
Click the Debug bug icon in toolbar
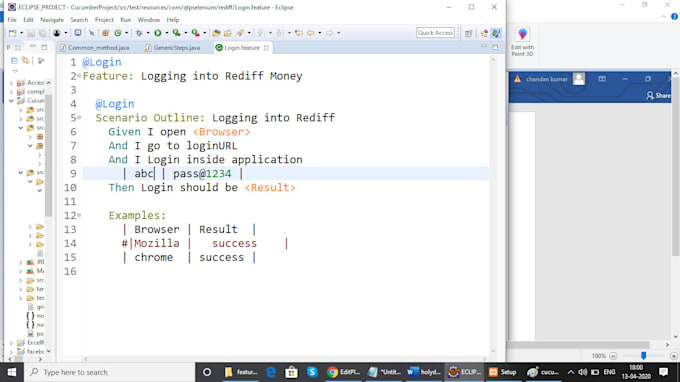point(139,33)
